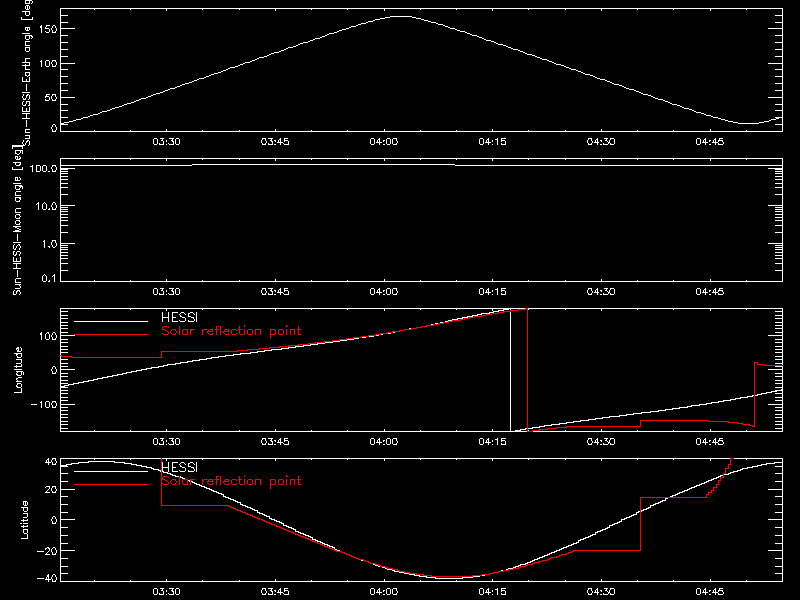
Task: Click 04:00 tick under Sun-HESSI-Moon angle plot
Action: click(384, 291)
